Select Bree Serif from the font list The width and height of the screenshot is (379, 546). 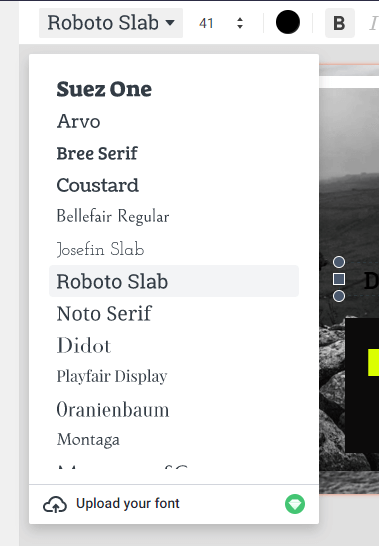[97, 153]
